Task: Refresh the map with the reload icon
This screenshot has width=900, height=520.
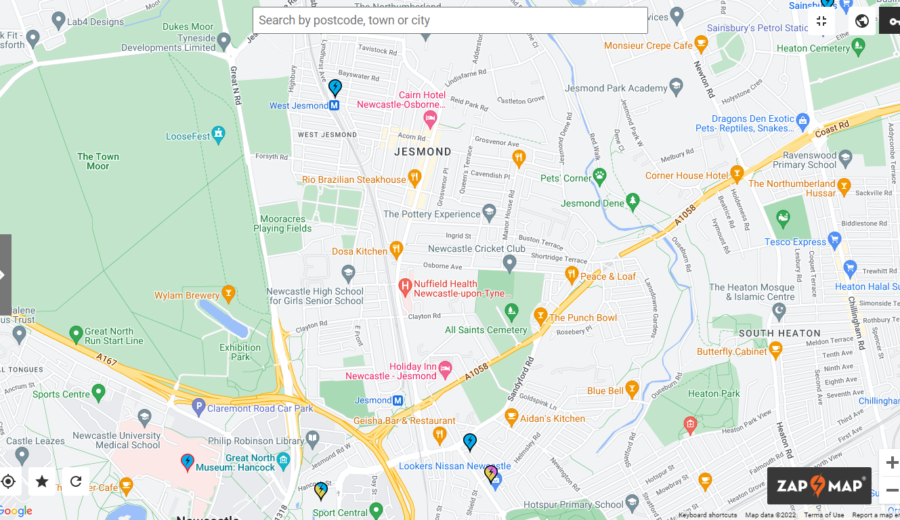Action: 76,482
